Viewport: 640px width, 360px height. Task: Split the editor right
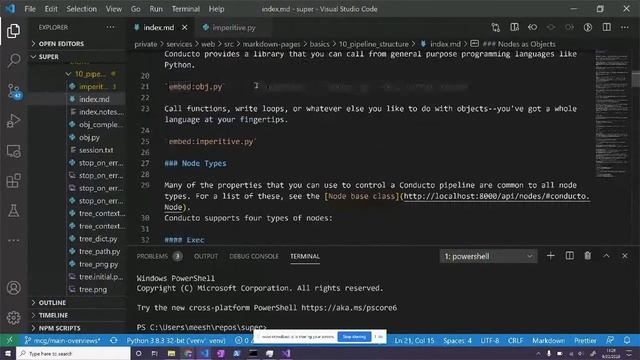click(x=607, y=27)
